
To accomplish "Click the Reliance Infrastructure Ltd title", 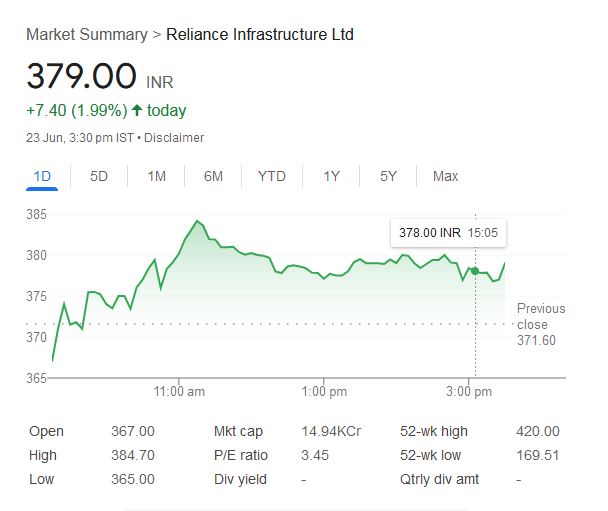I will click(259, 35).
